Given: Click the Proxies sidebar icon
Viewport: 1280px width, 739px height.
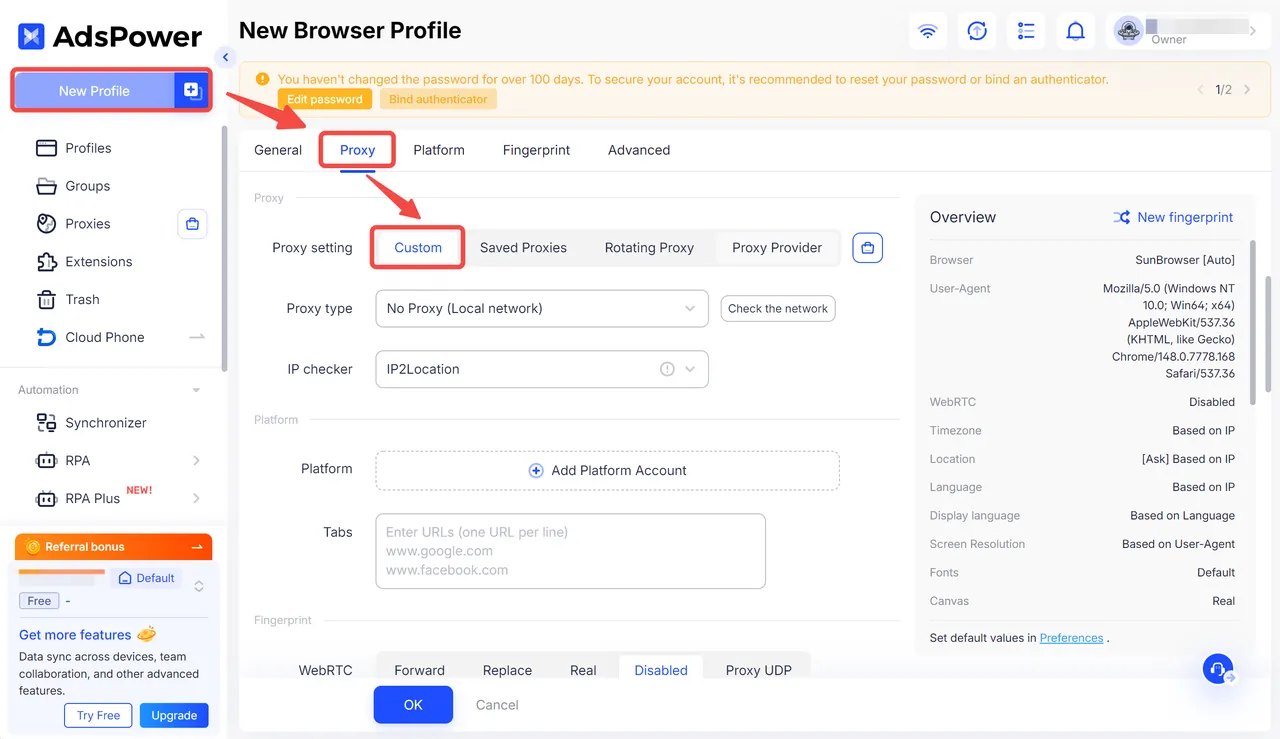Looking at the screenshot, I should pos(46,224).
